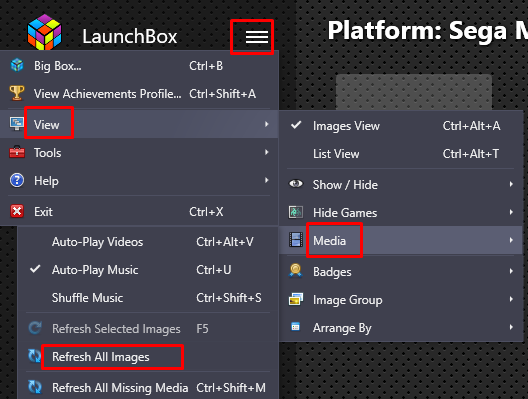Select the Arrange By menu label
The image size is (528, 399).
click(342, 328)
